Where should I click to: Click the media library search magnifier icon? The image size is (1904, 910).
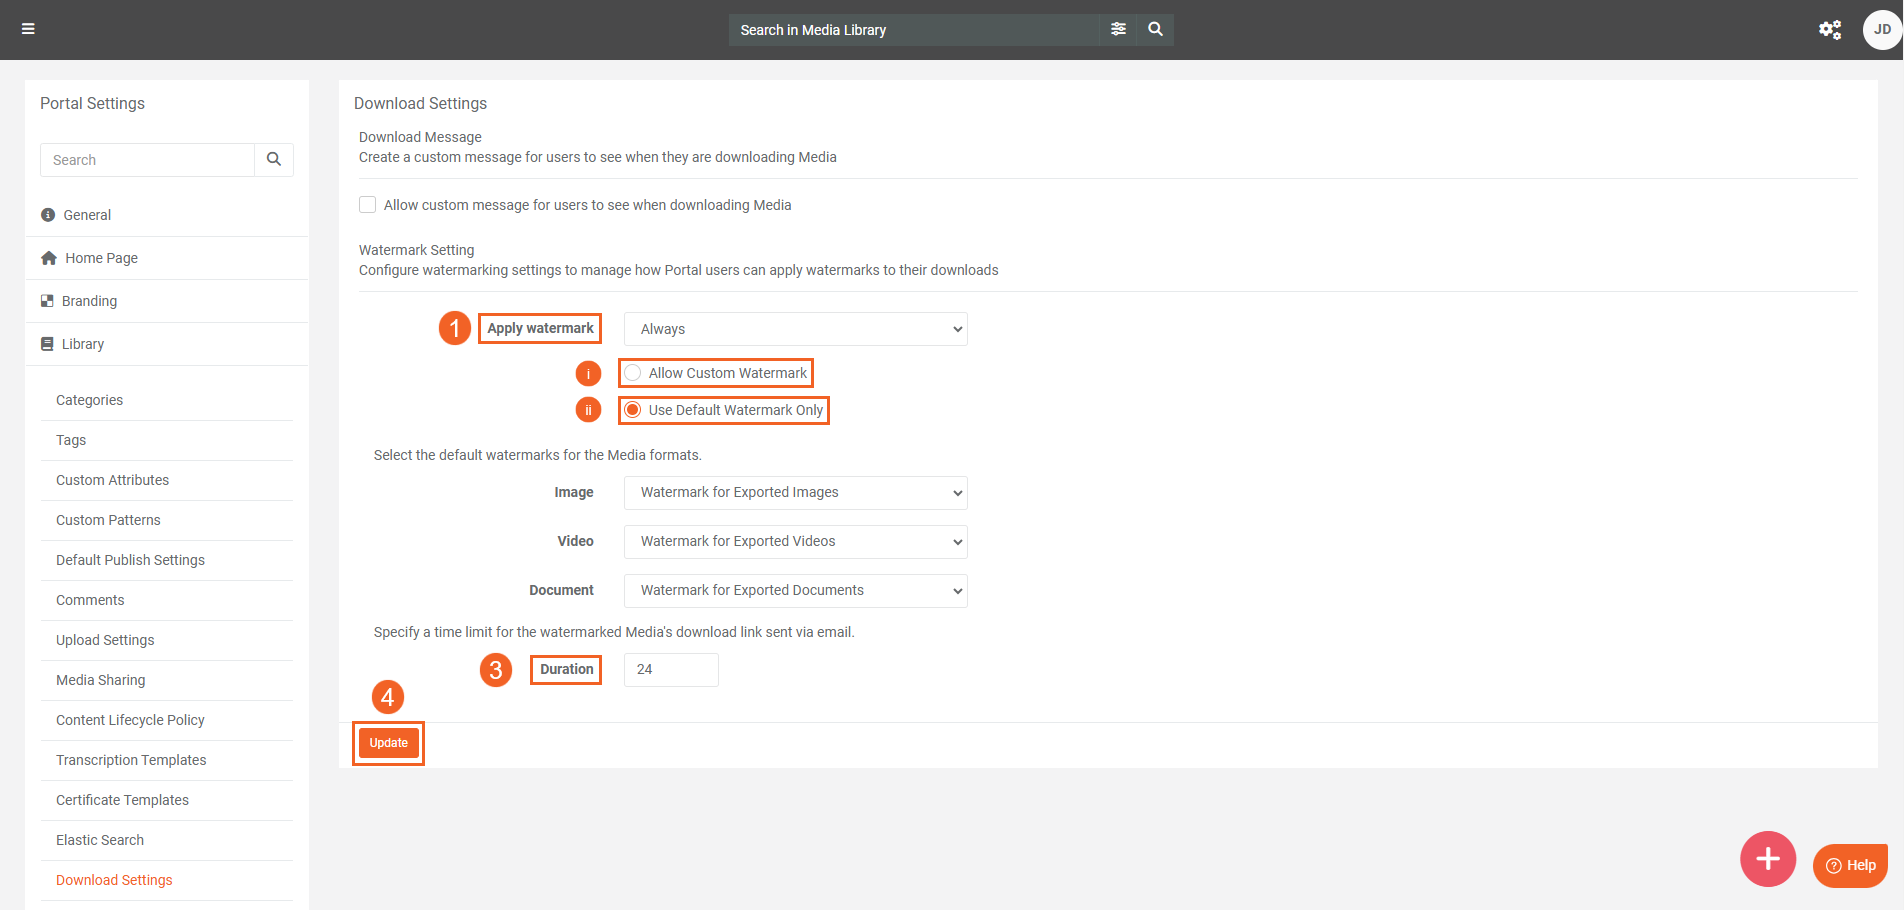pos(1155,29)
